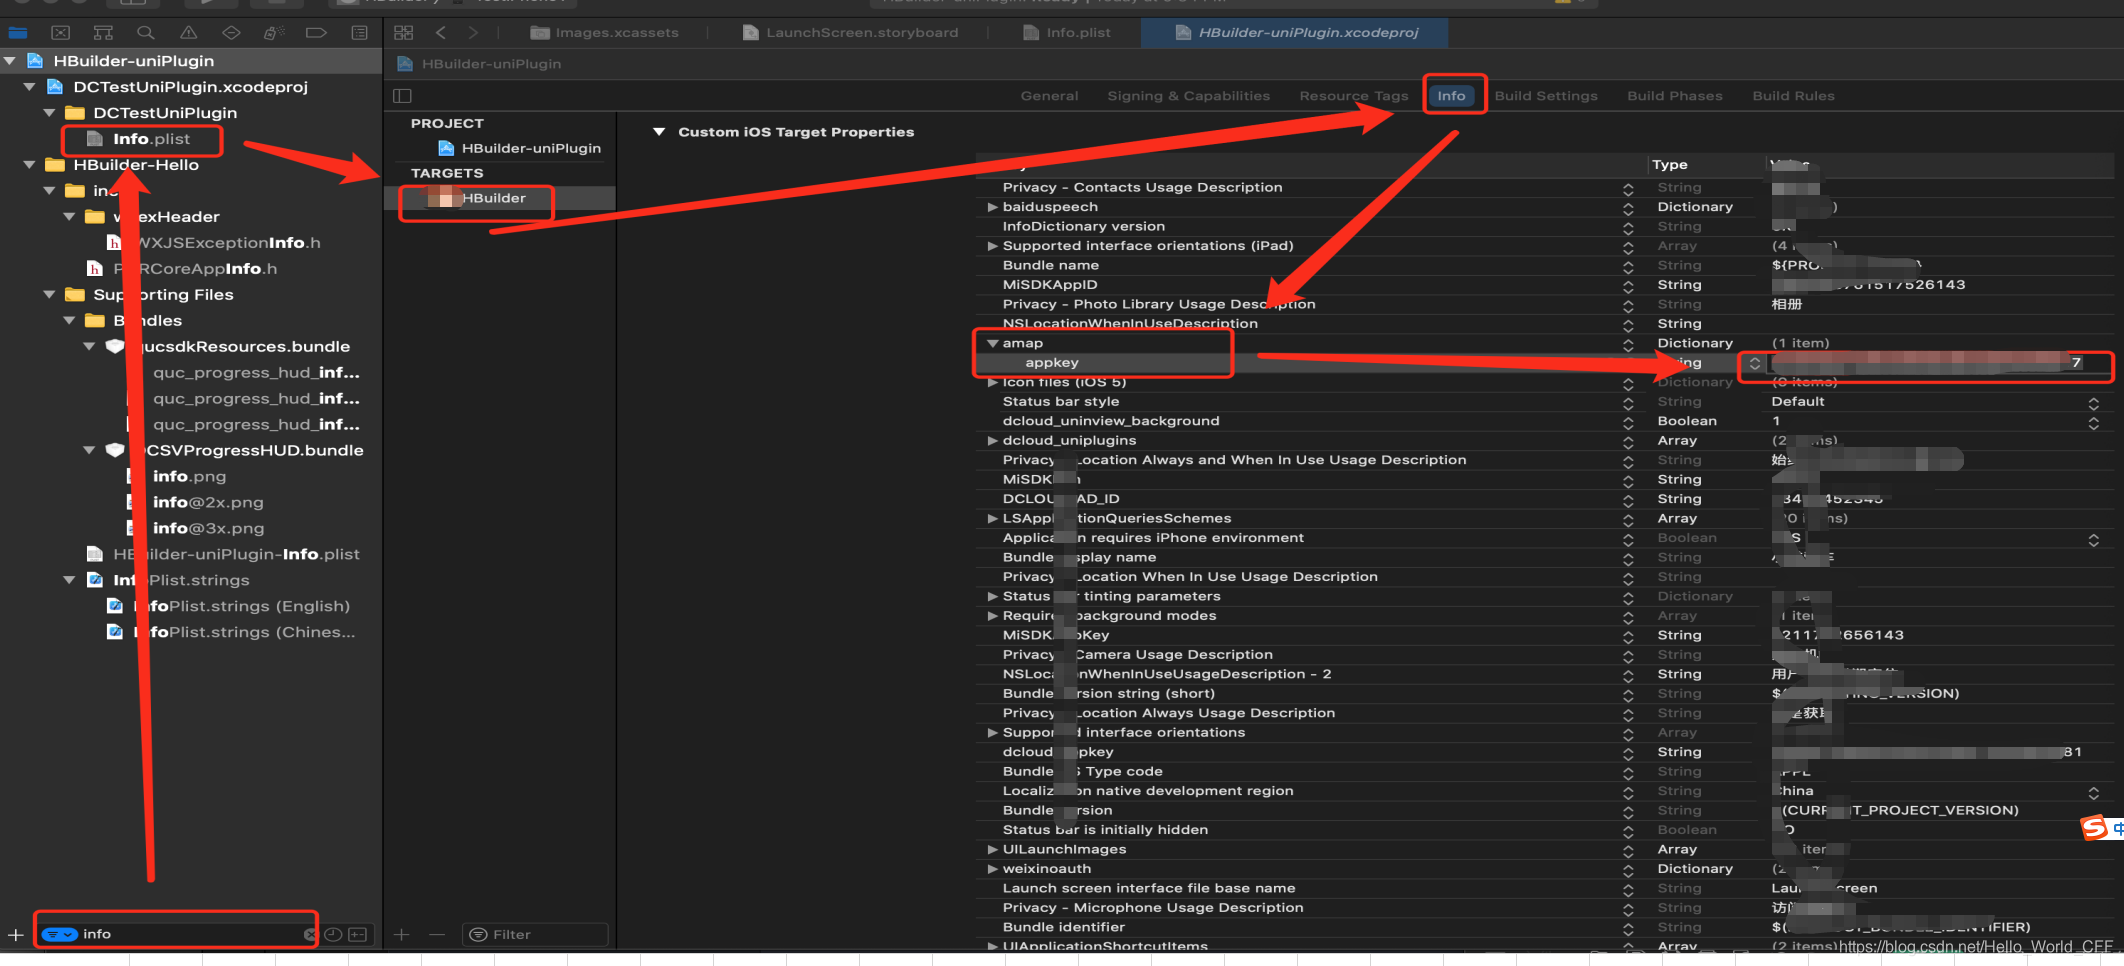Open dcloud_uninview_background Boolean value stepper

click(2093, 422)
